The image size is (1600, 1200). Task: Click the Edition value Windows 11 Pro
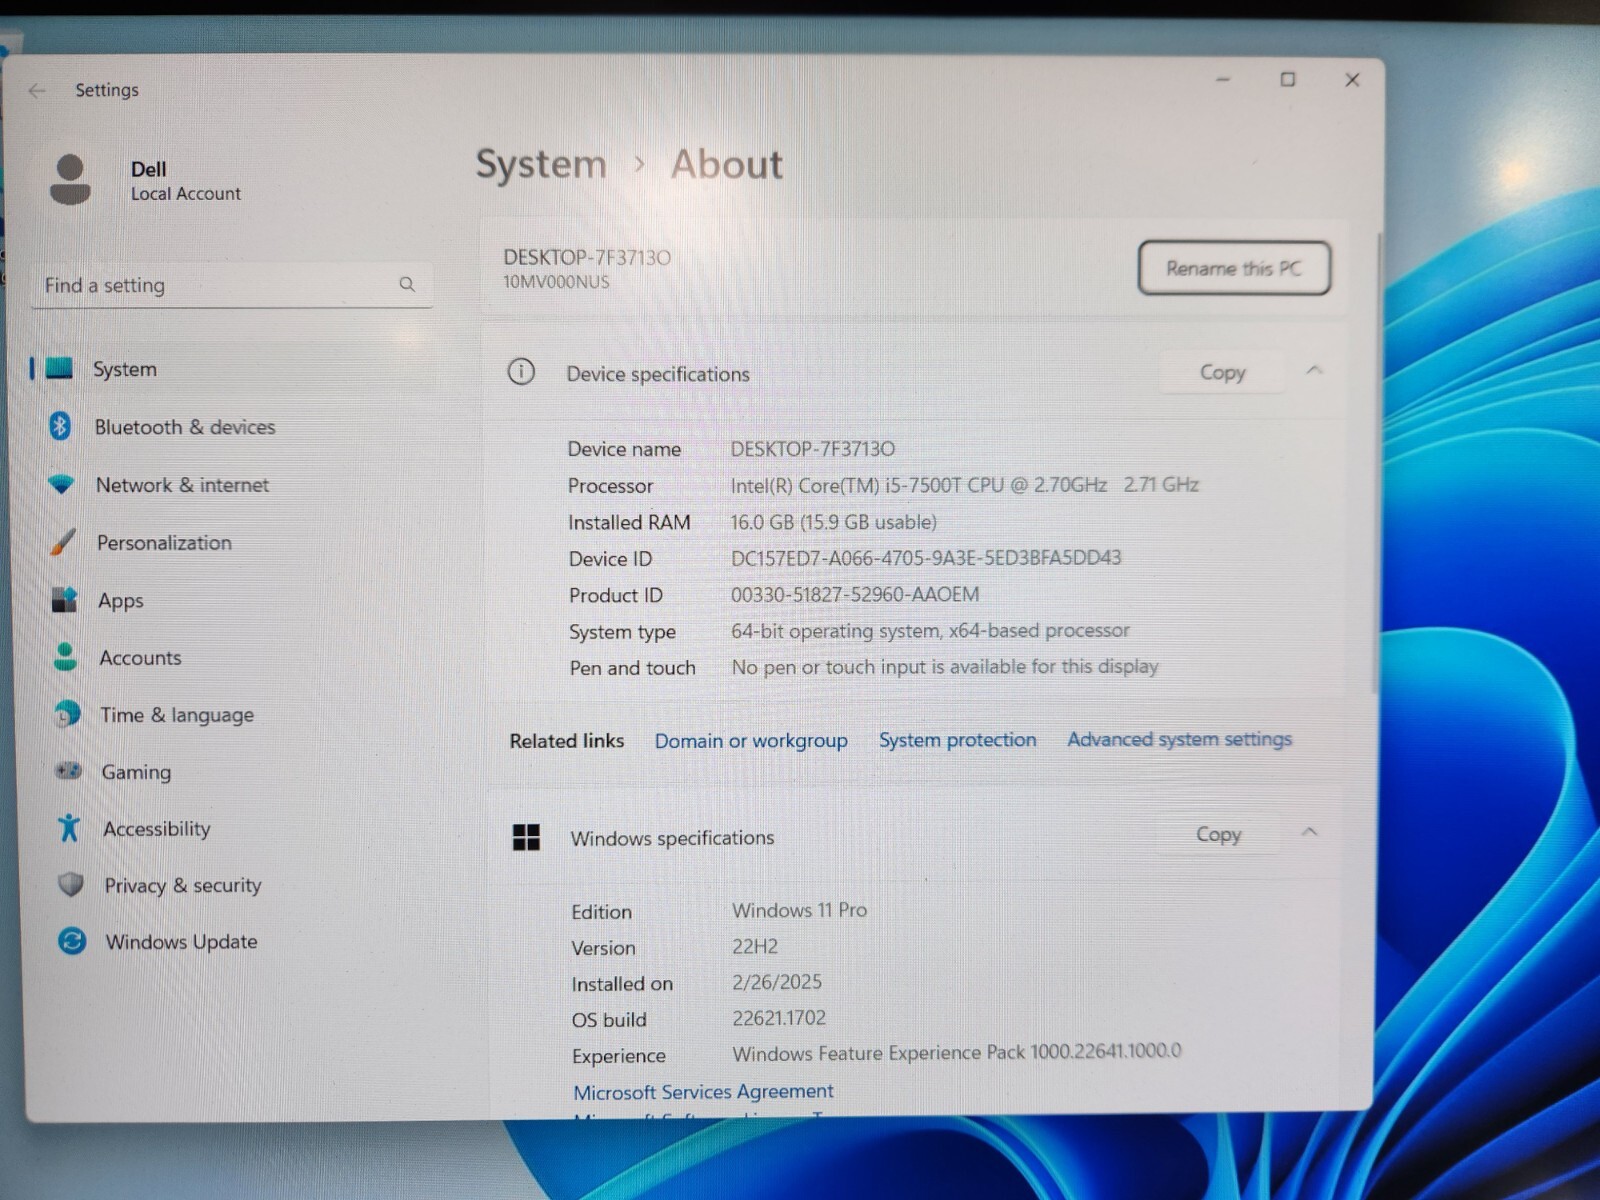point(799,910)
